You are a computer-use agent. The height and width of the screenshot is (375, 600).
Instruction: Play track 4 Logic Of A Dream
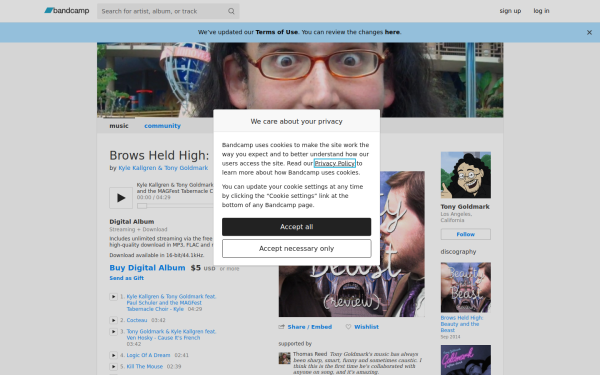113,355
